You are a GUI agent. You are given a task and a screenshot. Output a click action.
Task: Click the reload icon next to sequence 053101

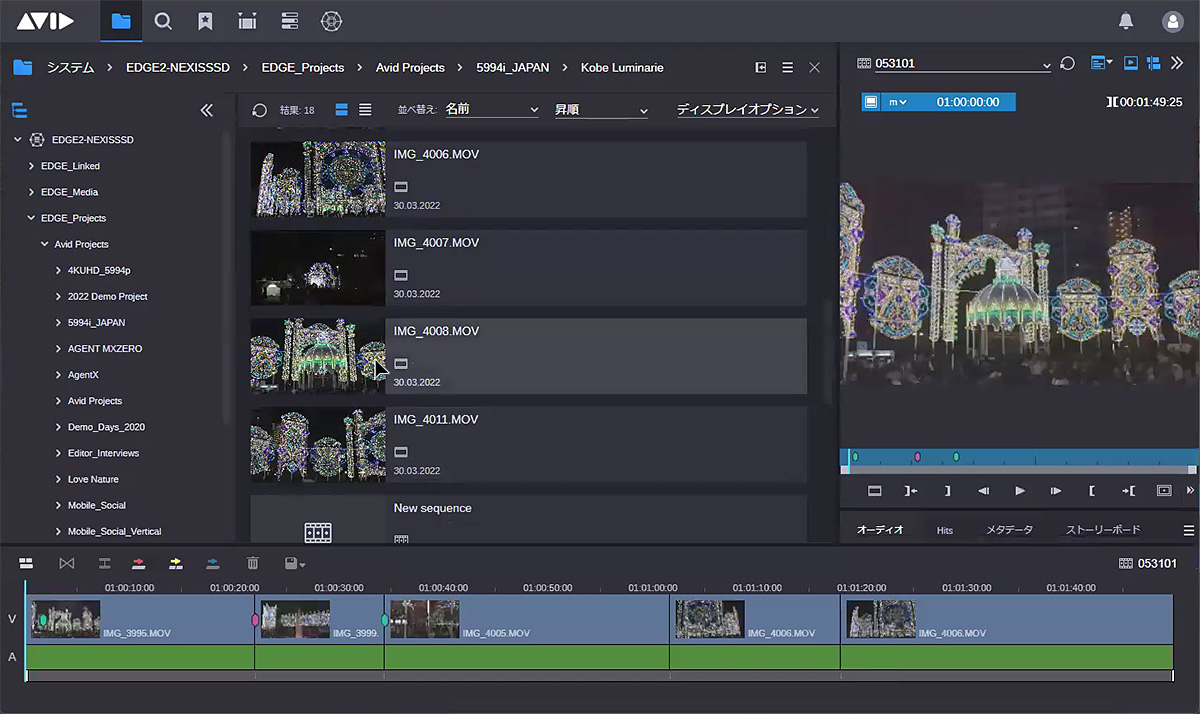(x=1067, y=62)
